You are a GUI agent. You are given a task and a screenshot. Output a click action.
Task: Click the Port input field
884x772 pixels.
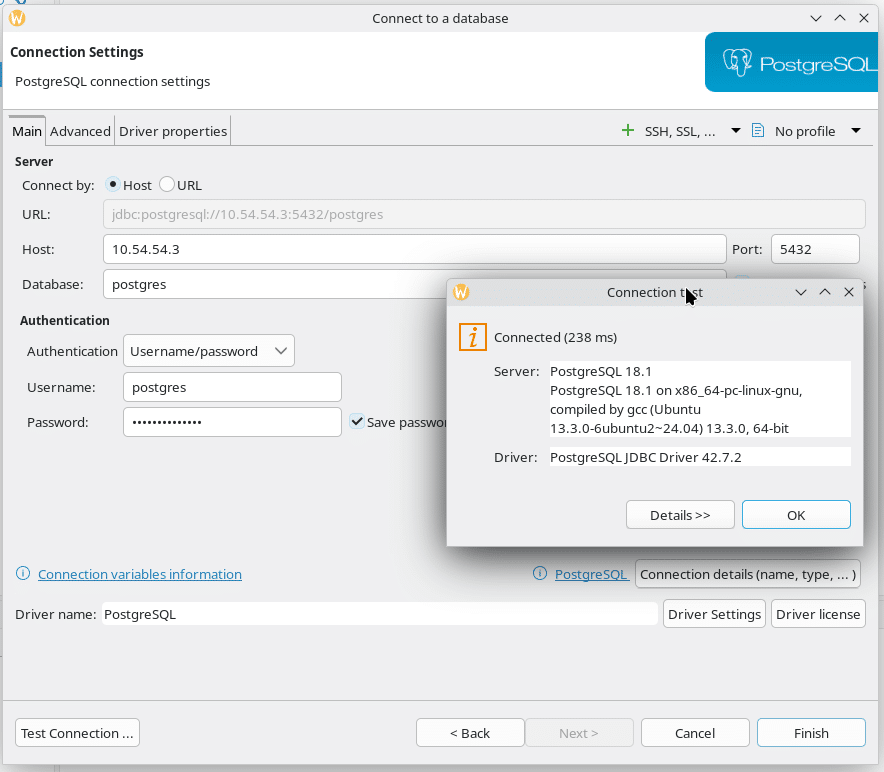(815, 249)
